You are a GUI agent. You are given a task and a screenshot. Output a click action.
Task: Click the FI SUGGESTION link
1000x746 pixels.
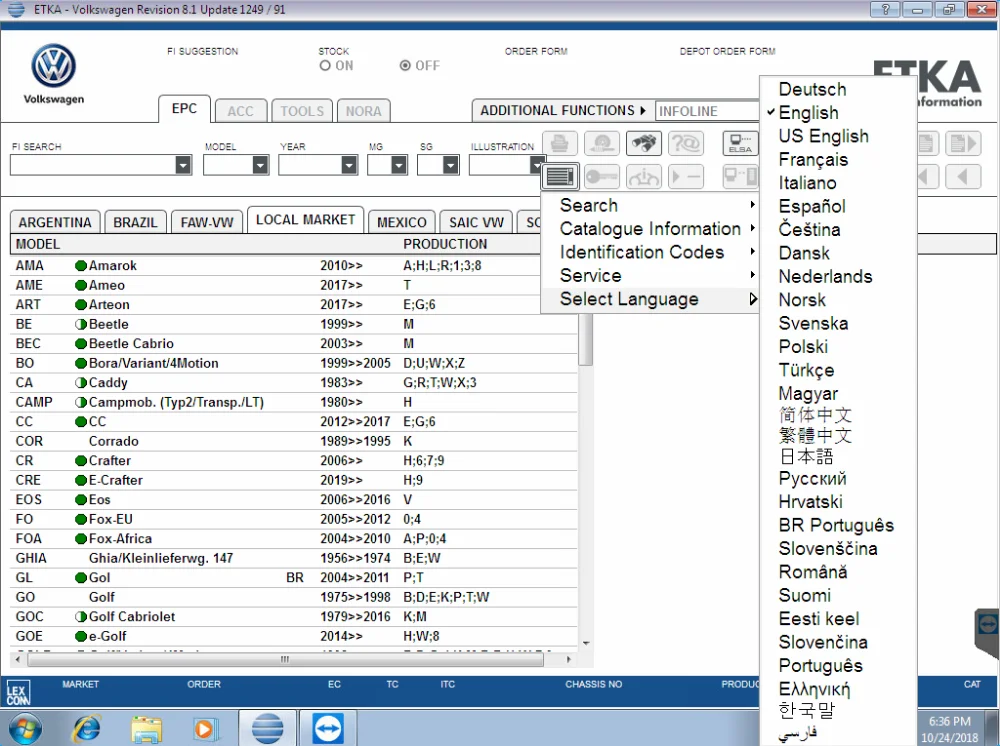click(202, 51)
